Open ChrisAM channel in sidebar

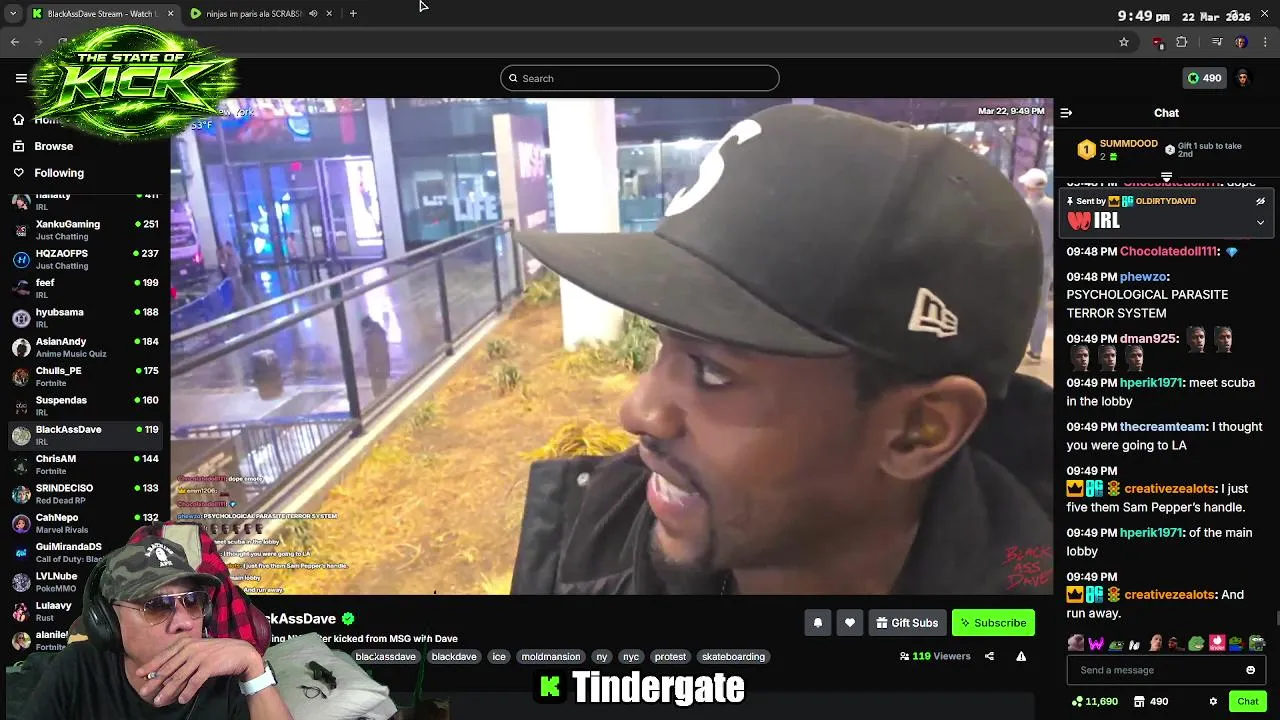click(85, 464)
